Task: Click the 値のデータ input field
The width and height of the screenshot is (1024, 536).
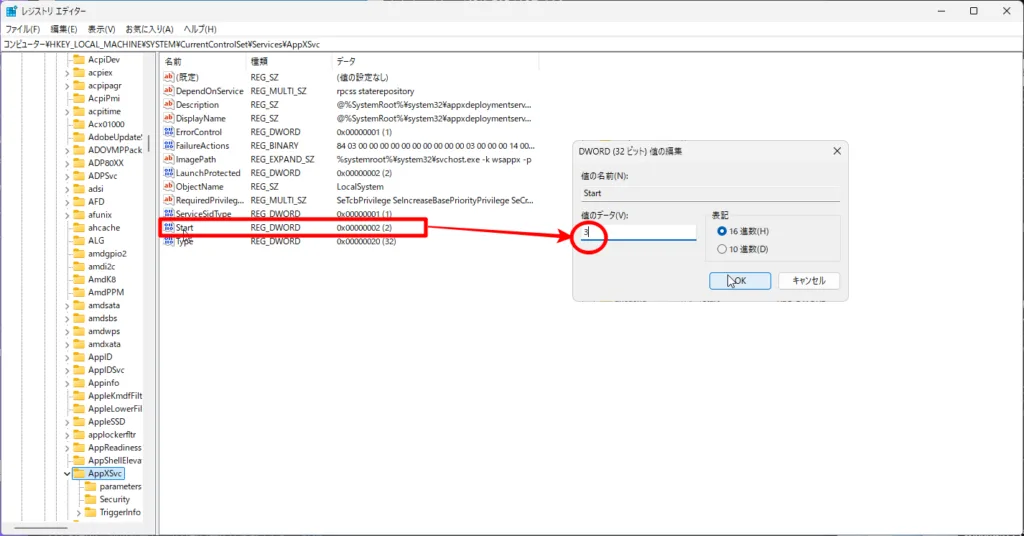Action: click(x=638, y=232)
